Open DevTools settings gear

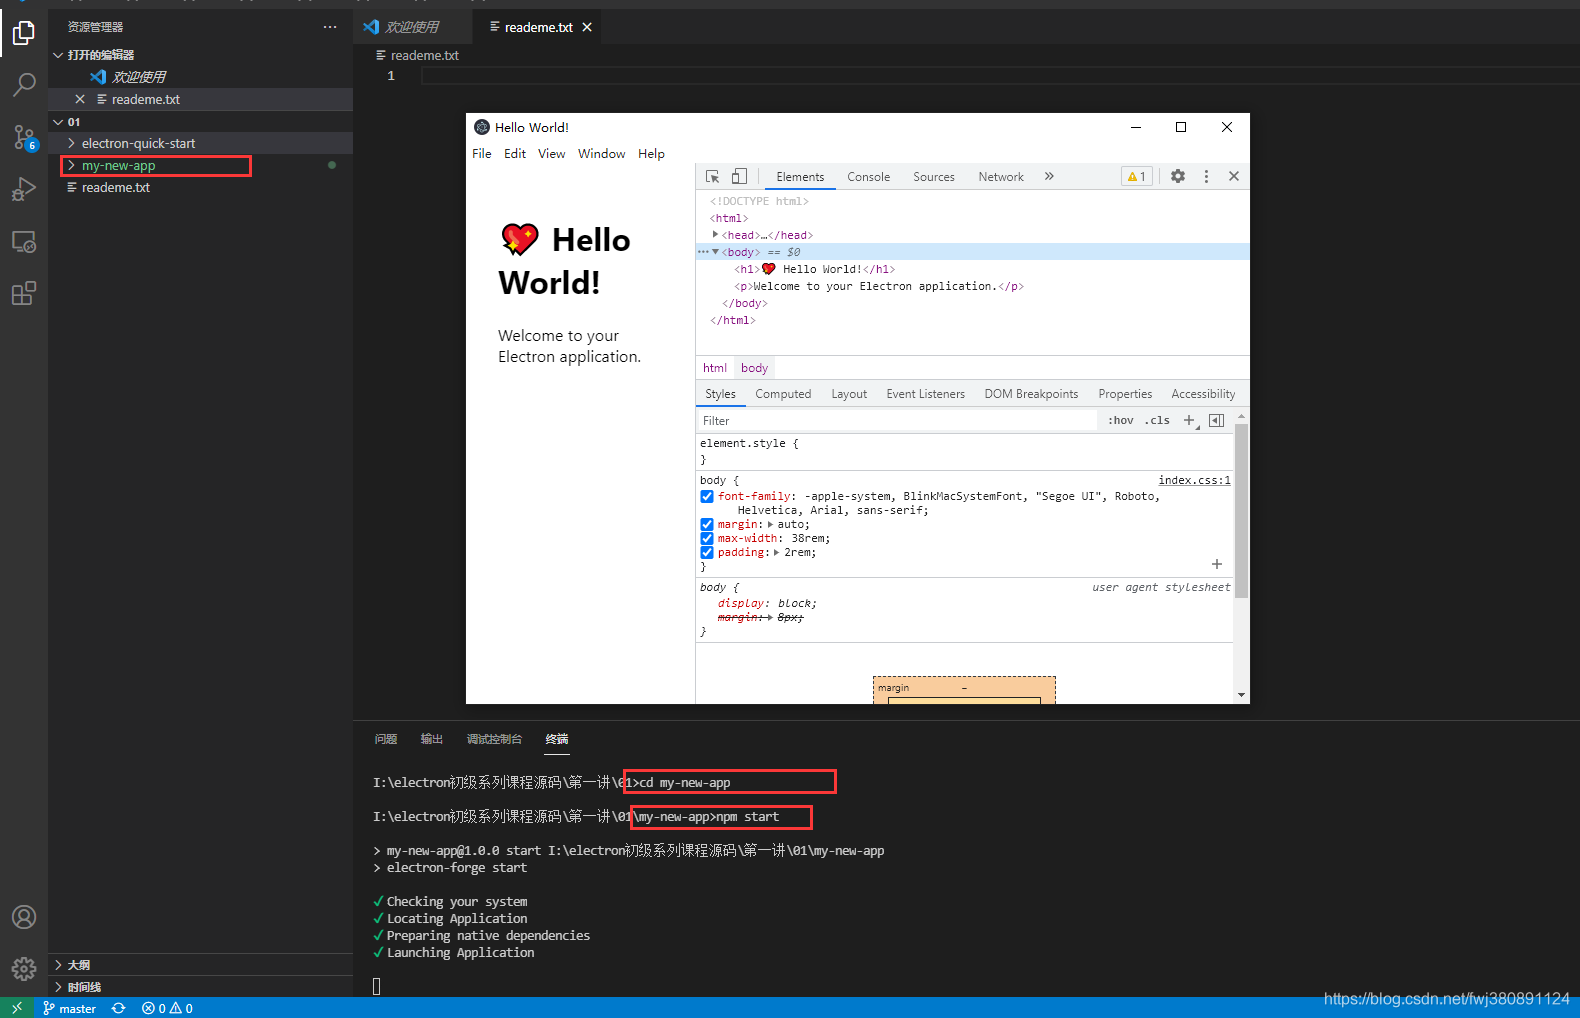coord(1178,176)
